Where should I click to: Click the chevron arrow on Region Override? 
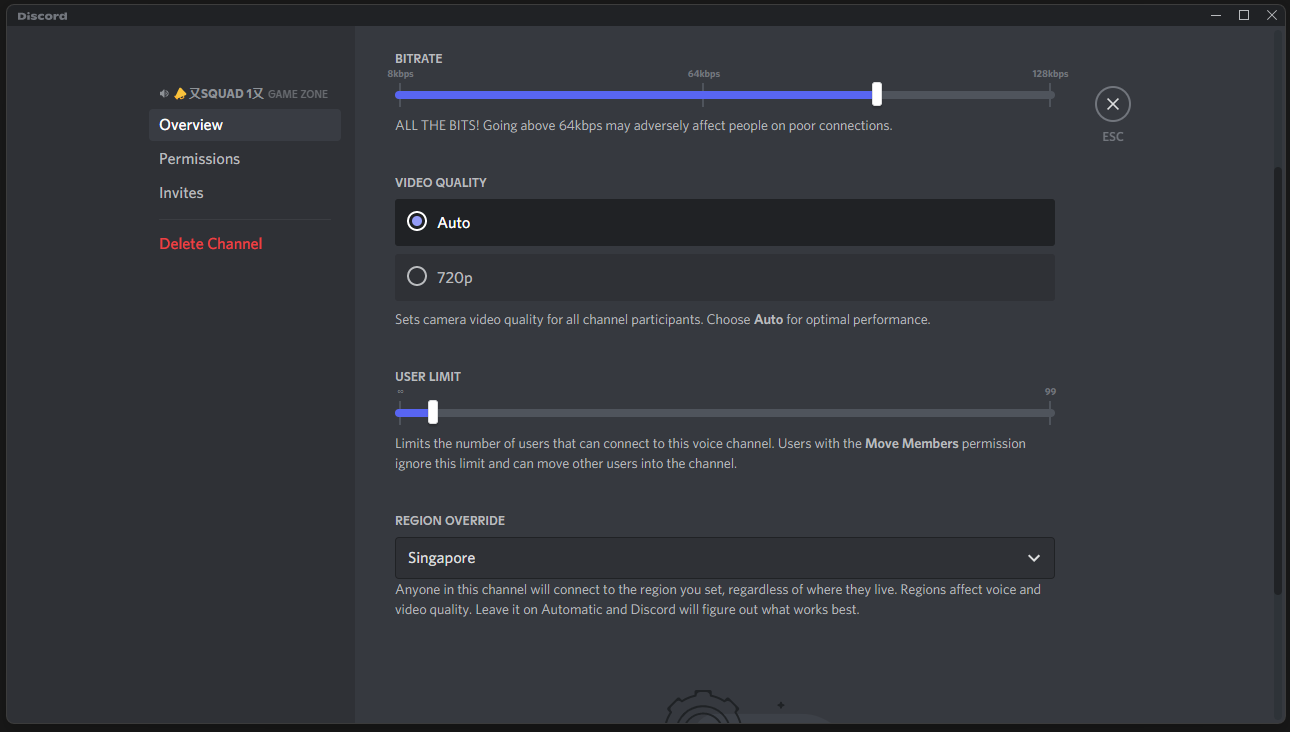tap(1034, 558)
